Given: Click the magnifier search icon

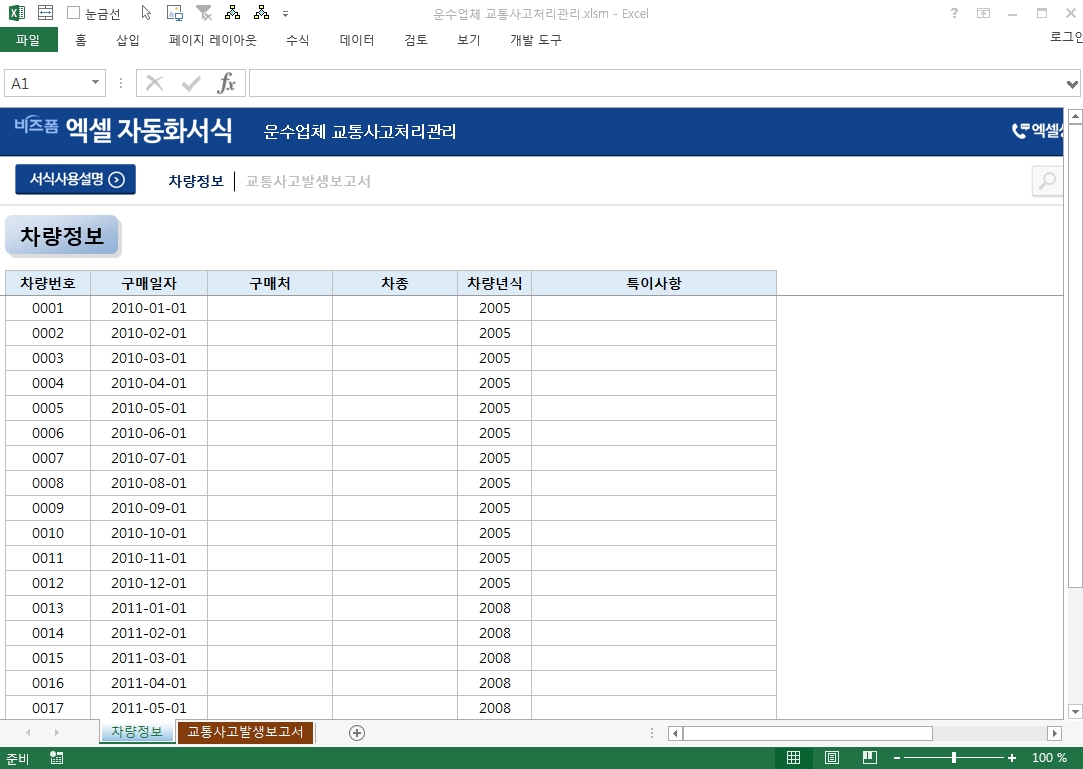Looking at the screenshot, I should (1047, 181).
